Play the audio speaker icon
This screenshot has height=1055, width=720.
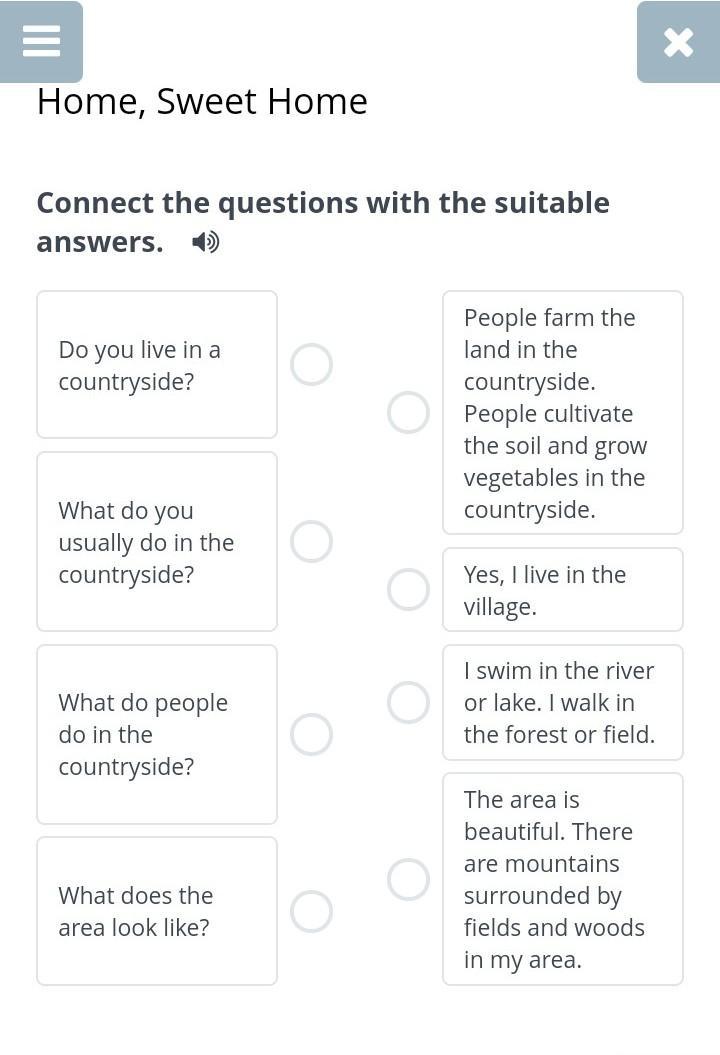[205, 242]
